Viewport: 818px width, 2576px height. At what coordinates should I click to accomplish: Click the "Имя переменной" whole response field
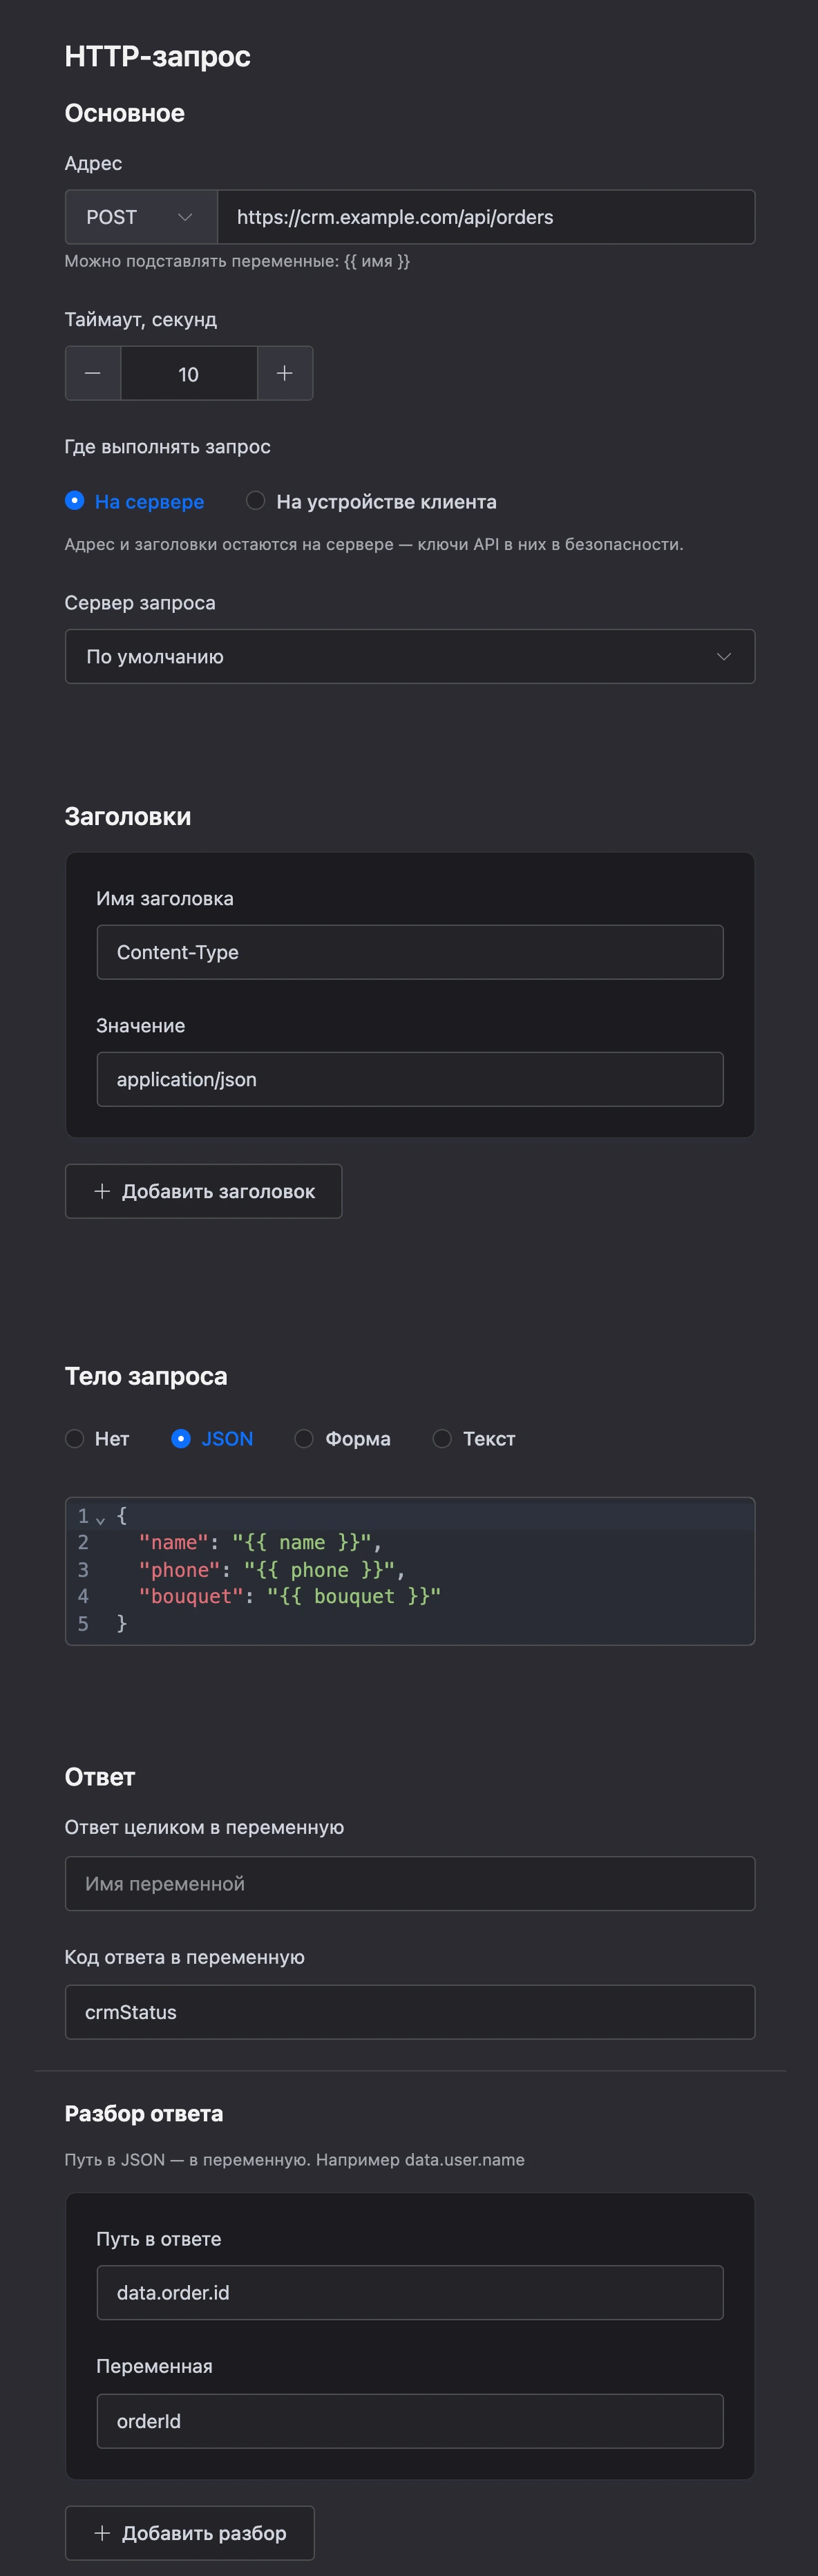[410, 1883]
